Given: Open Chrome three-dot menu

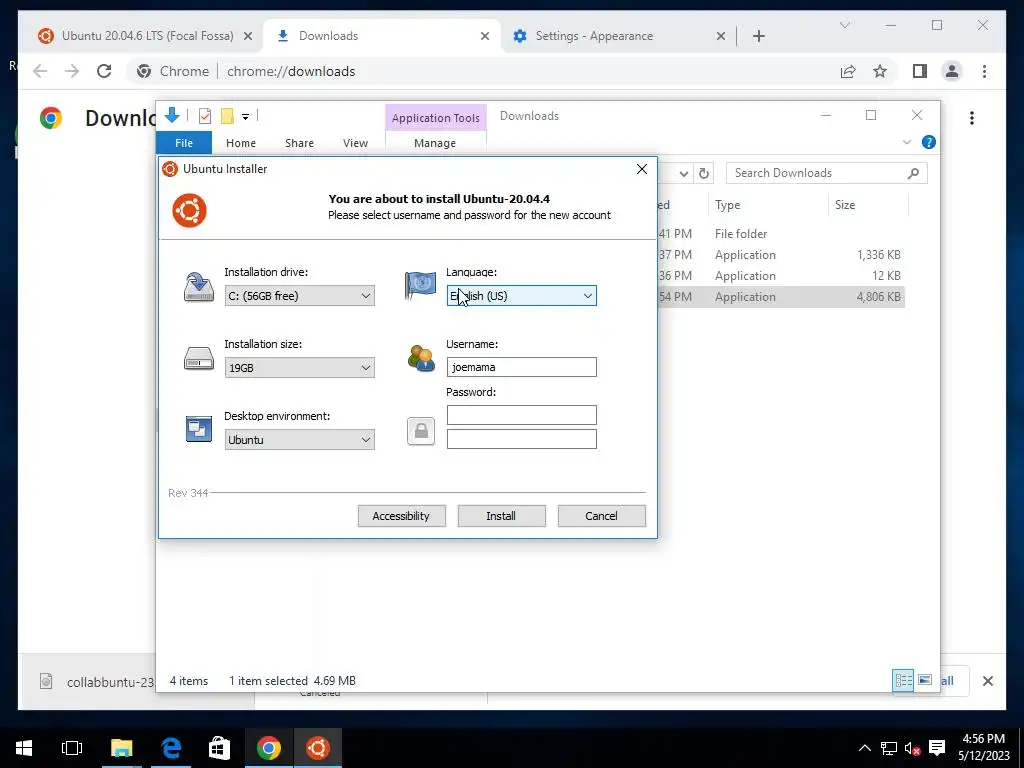Looking at the screenshot, I should point(984,71).
